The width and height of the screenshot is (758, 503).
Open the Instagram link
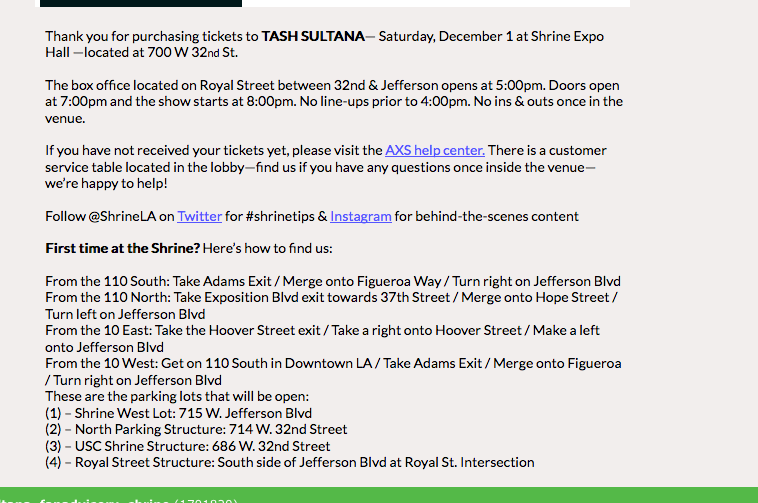(360, 216)
